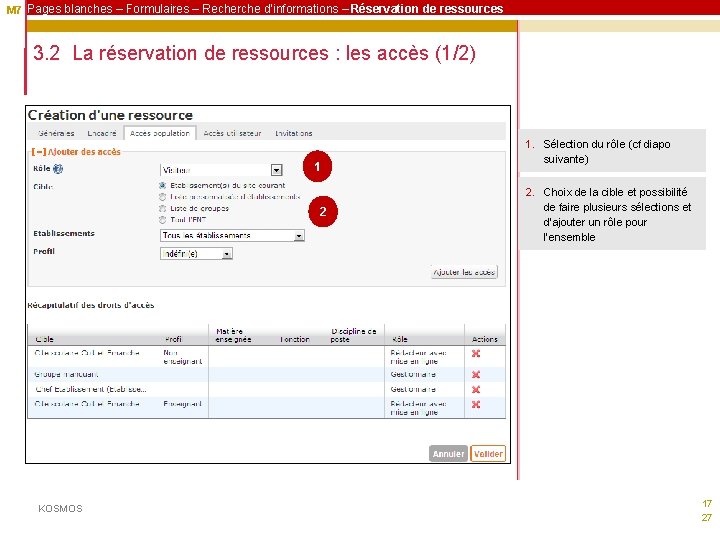
Task: Click the Discipline de poste column header
Action: 353,335
